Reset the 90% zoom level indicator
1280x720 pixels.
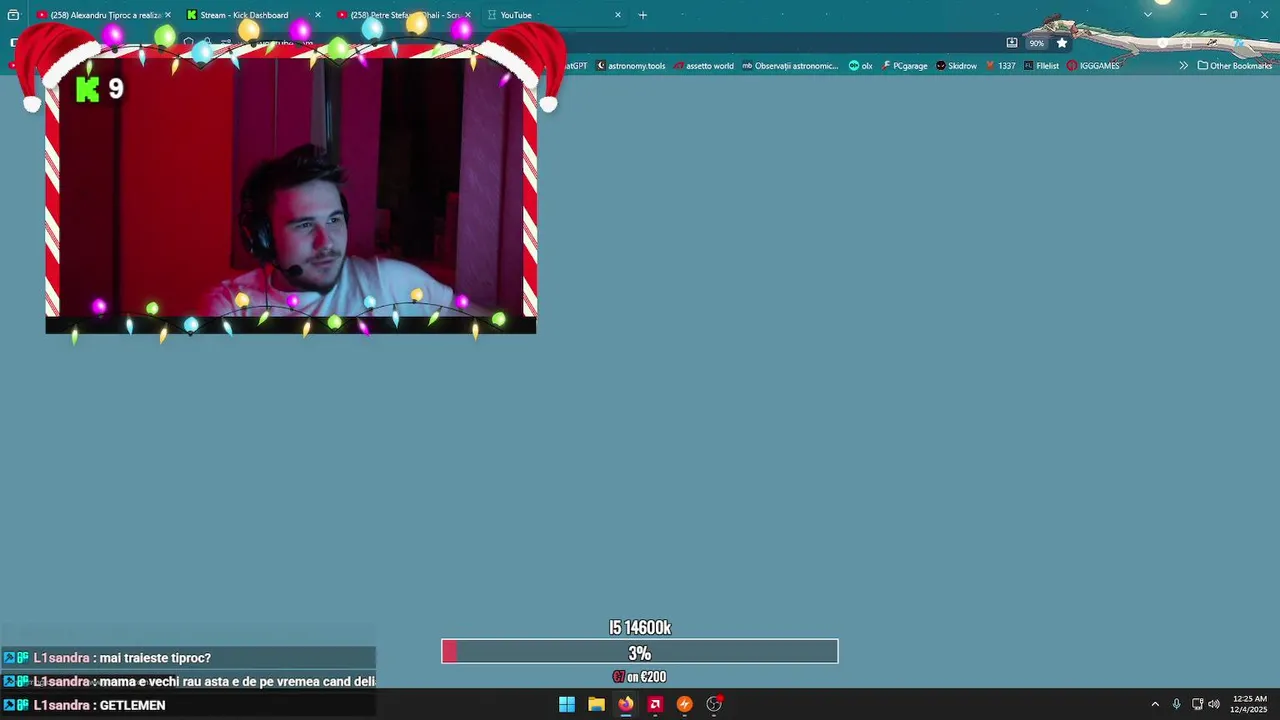point(1037,43)
